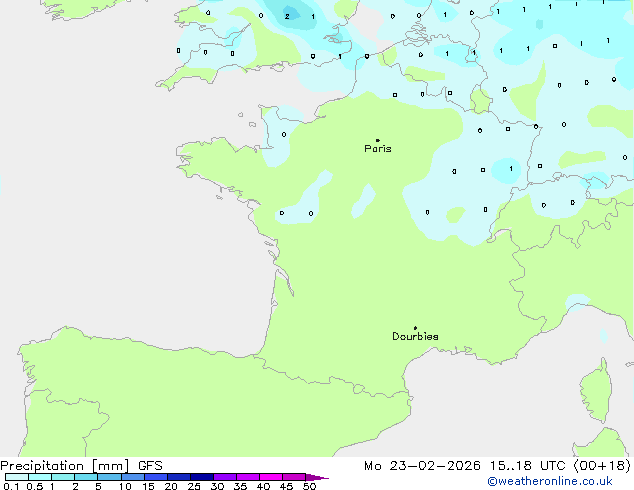This screenshot has width=634, height=490.
Task: Click the legend value '30'
Action: [x=218, y=486]
